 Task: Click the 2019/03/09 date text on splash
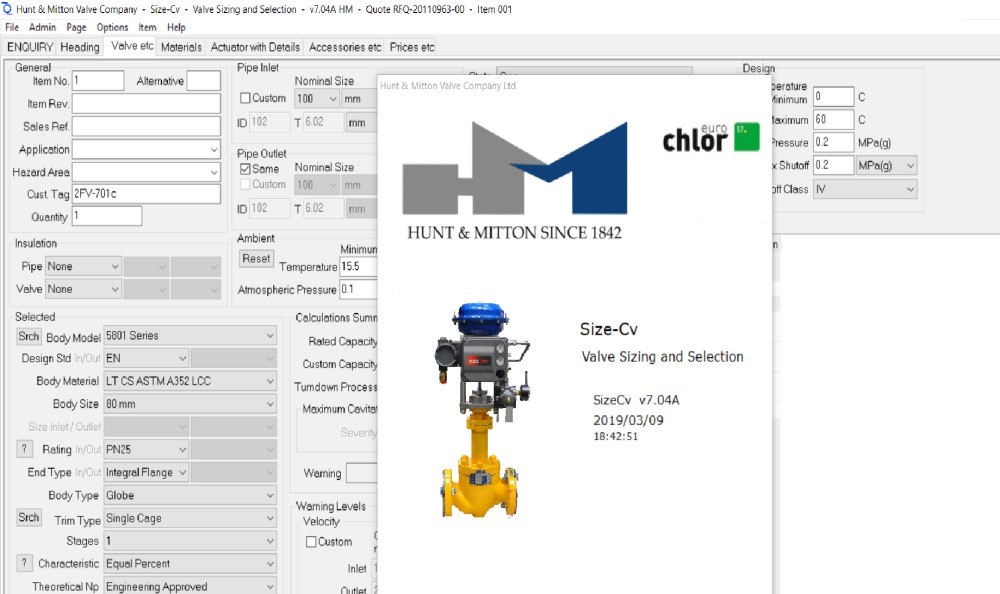628,420
